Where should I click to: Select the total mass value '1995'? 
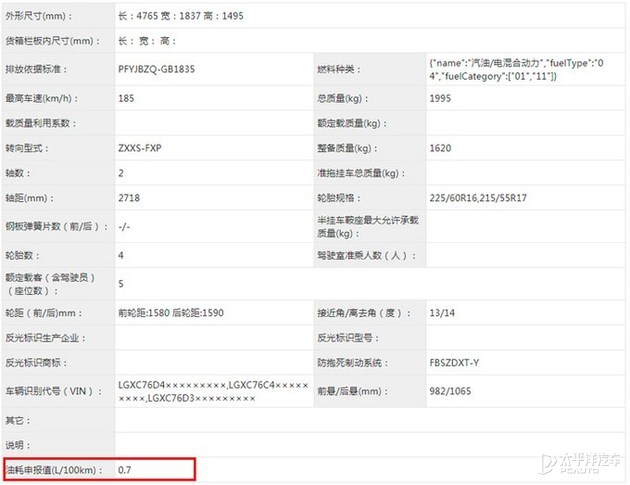pyautogui.click(x=440, y=98)
